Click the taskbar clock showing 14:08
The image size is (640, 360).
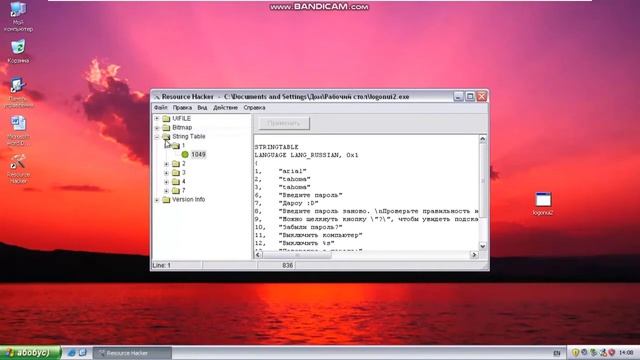point(626,353)
